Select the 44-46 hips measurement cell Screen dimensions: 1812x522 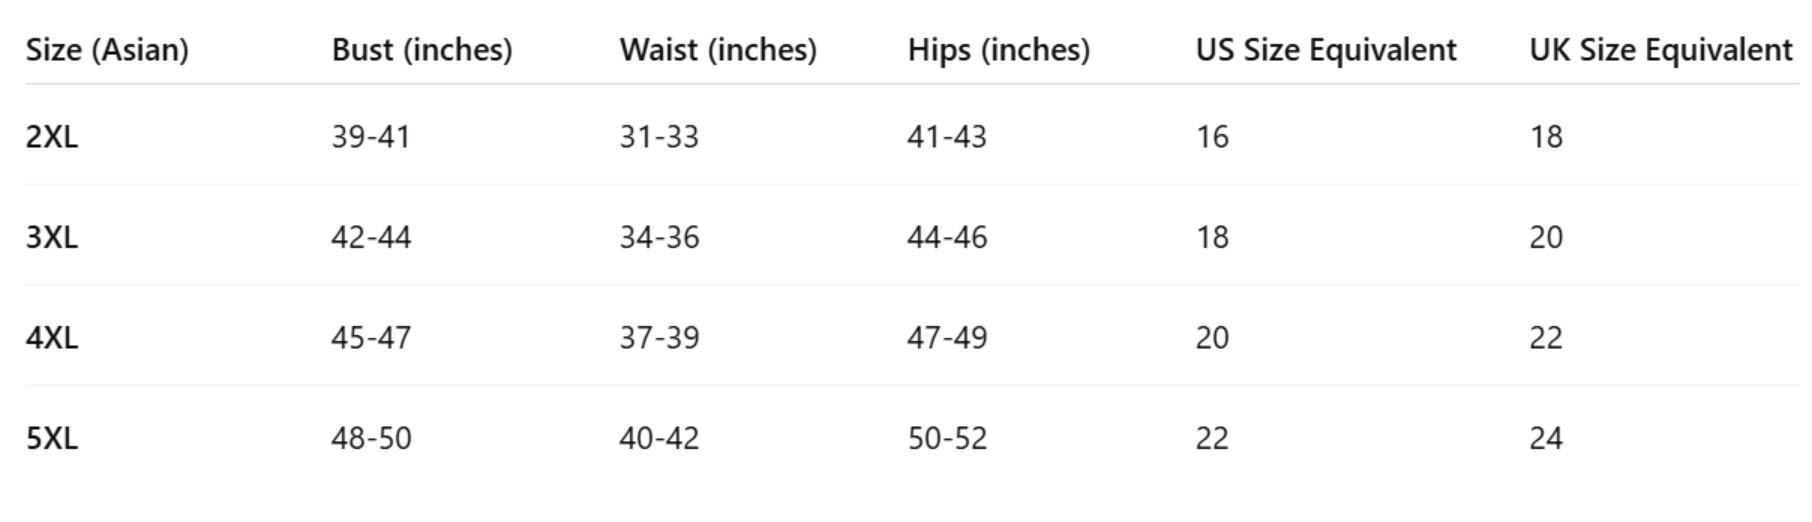(x=947, y=238)
